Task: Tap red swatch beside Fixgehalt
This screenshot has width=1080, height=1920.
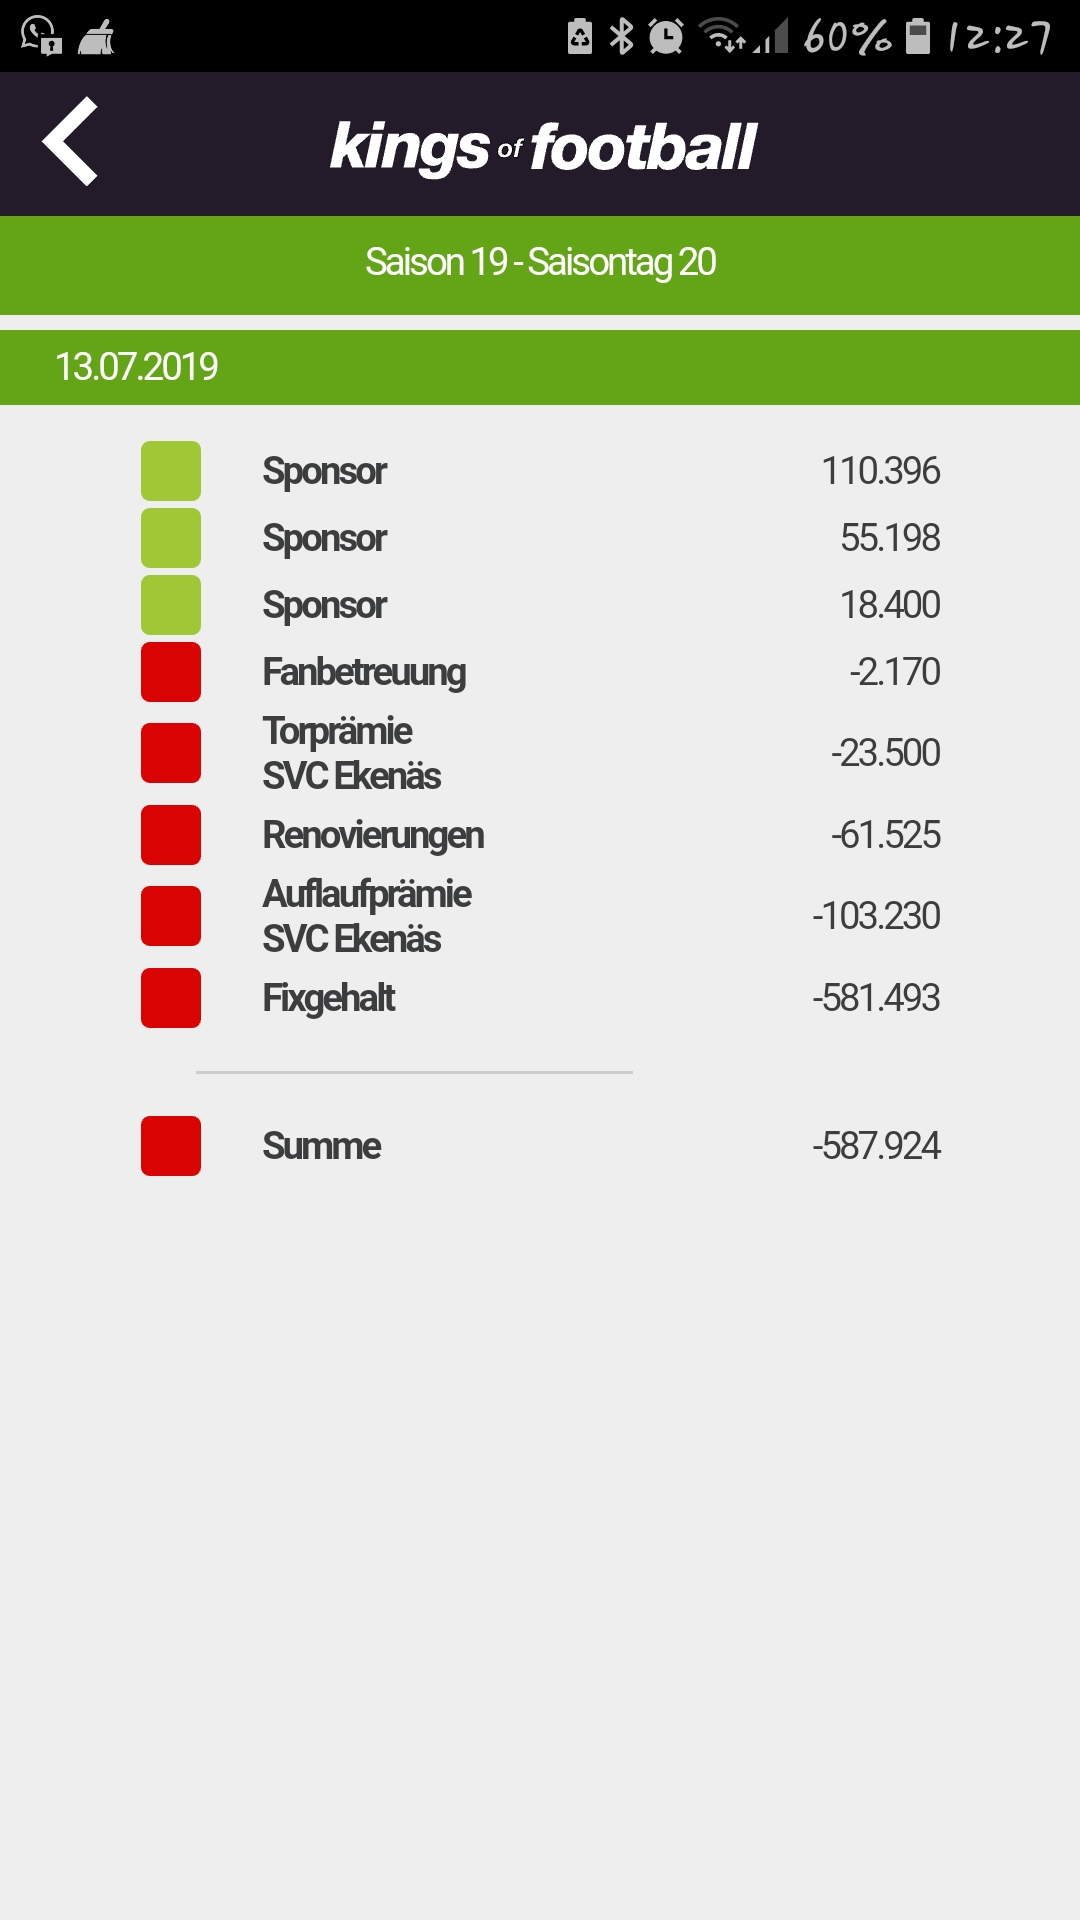Action: click(171, 998)
